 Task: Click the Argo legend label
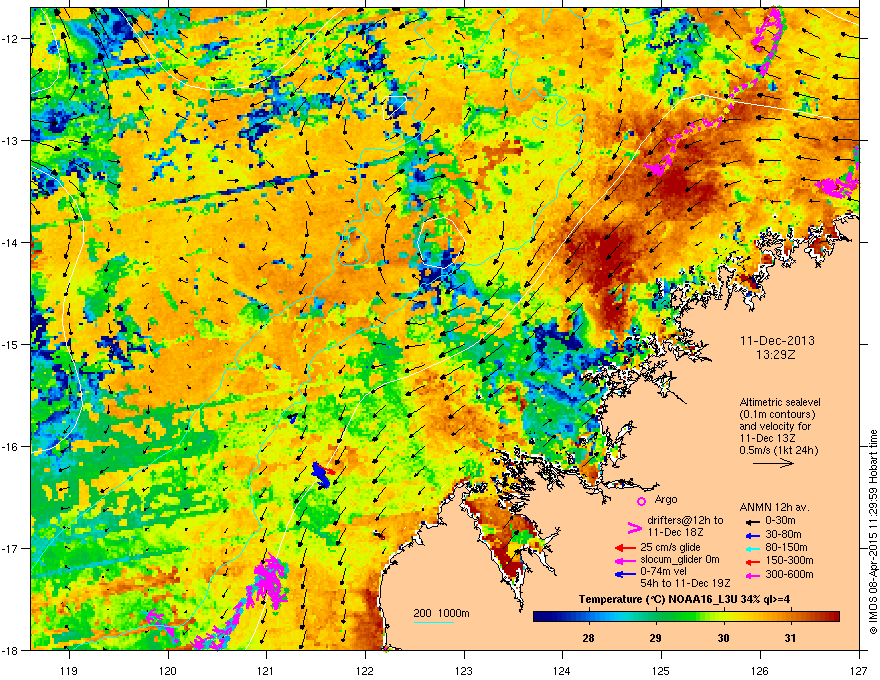[x=666, y=499]
